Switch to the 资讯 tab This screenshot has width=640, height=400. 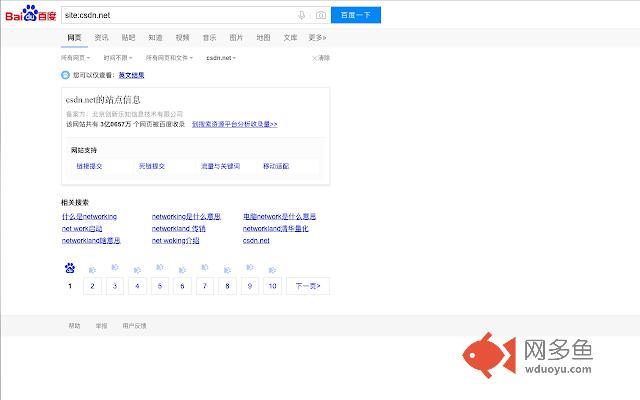[x=101, y=38]
